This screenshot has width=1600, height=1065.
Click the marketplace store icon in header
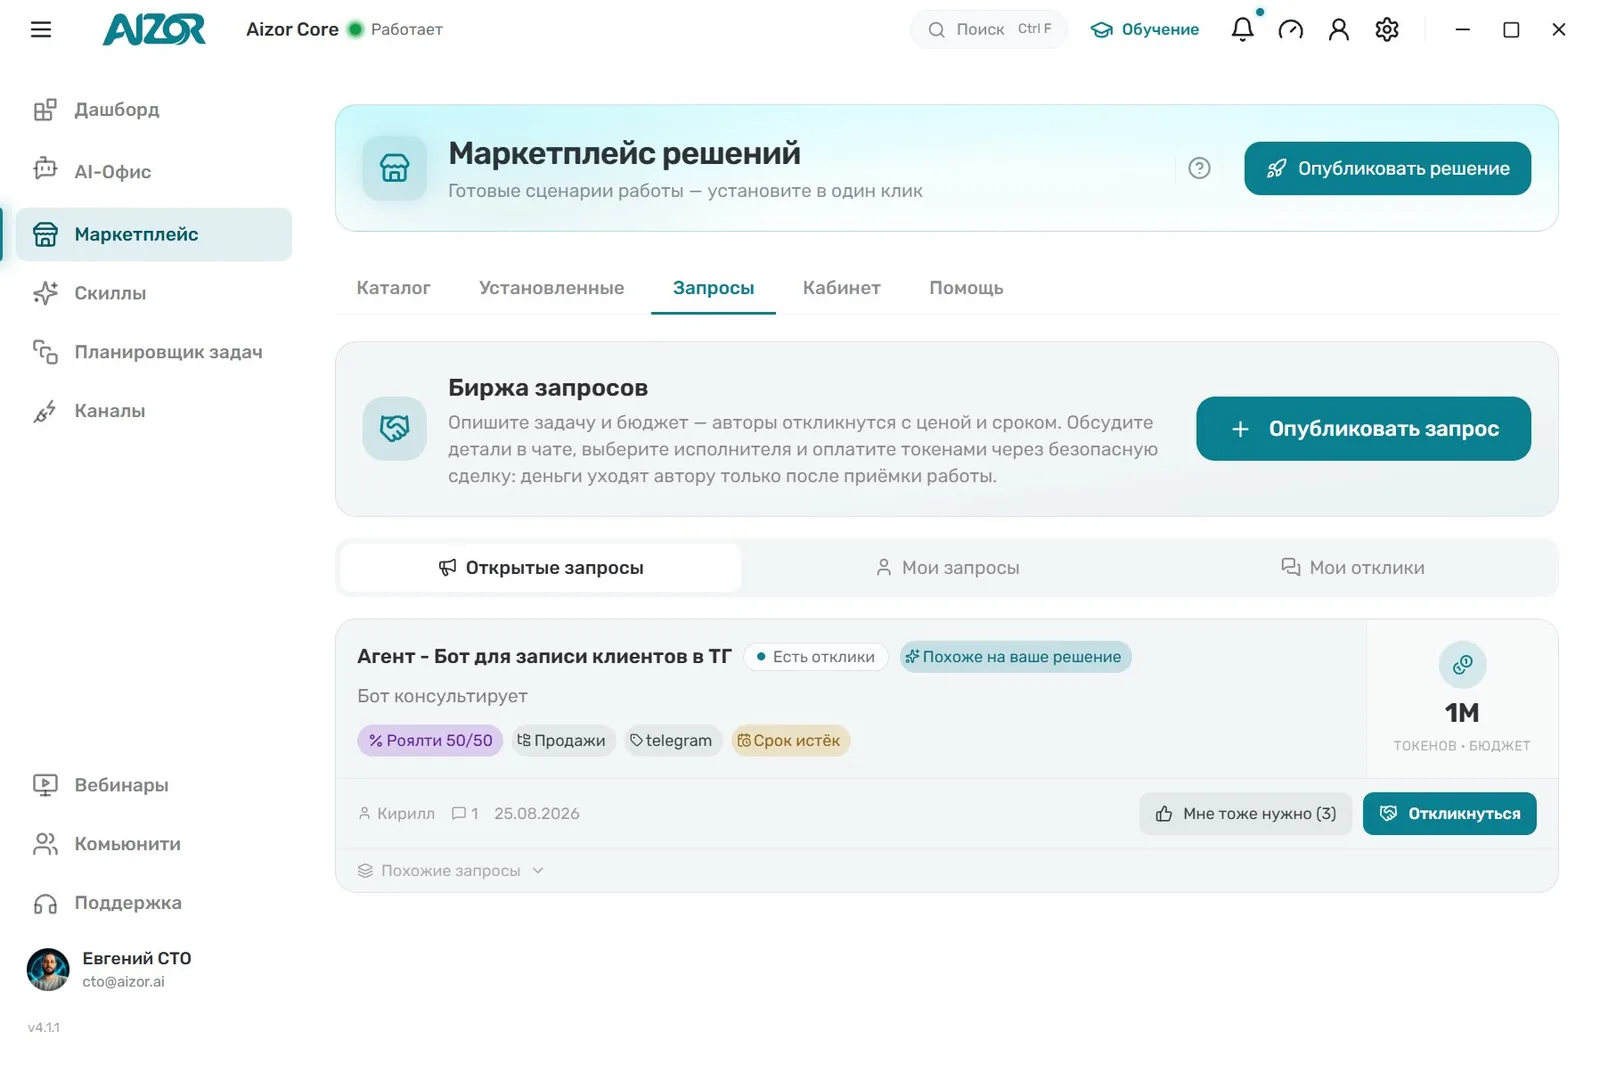[395, 168]
